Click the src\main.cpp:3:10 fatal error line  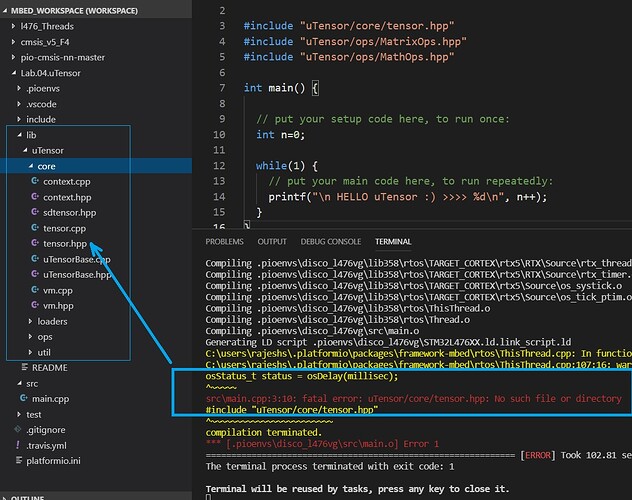tap(414, 398)
